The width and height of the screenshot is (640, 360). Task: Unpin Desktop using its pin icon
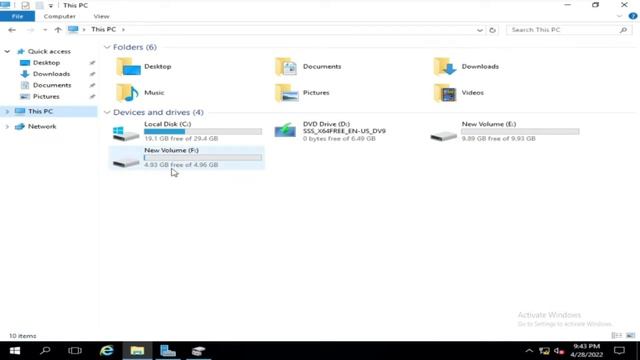coord(92,63)
